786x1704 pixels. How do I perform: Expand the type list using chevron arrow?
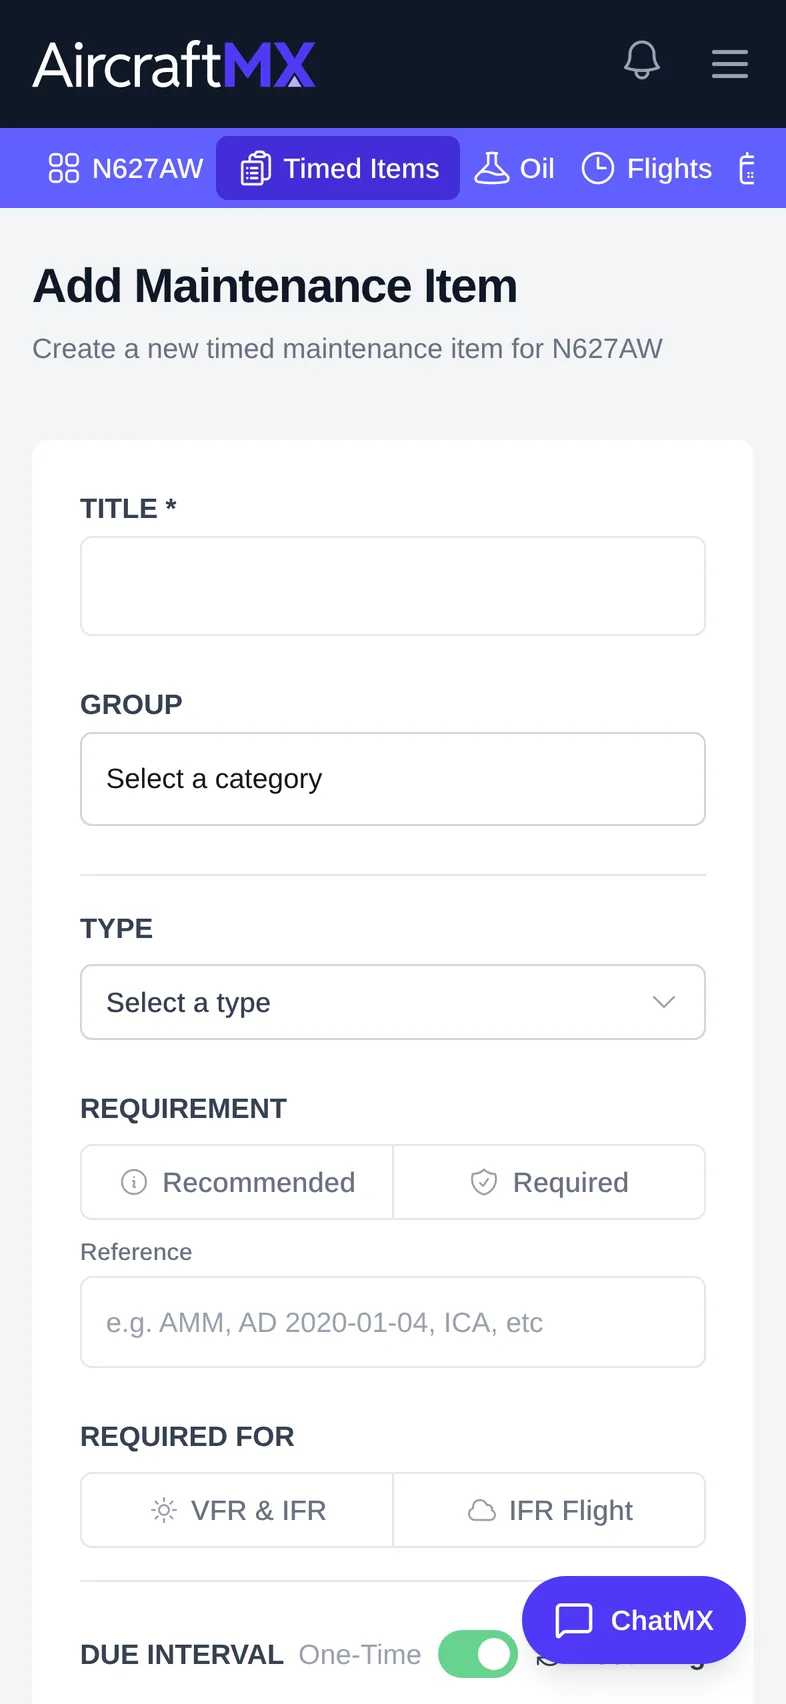664,1002
